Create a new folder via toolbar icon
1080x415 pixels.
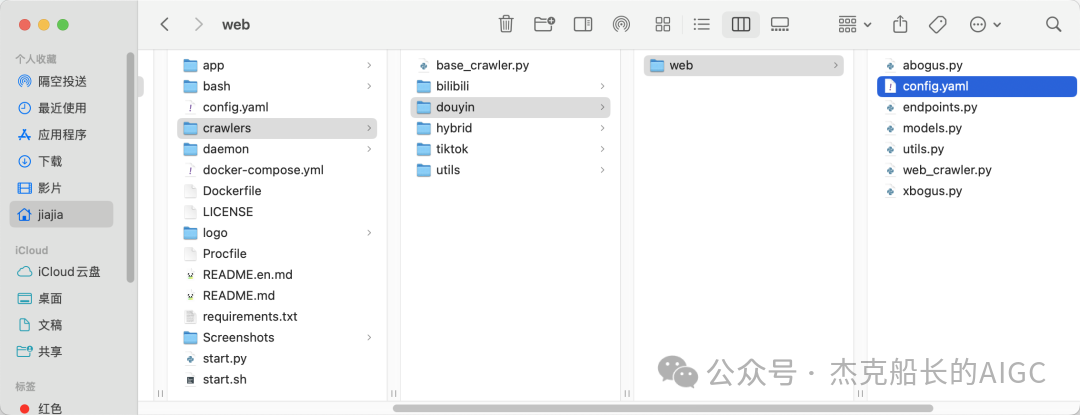544,25
